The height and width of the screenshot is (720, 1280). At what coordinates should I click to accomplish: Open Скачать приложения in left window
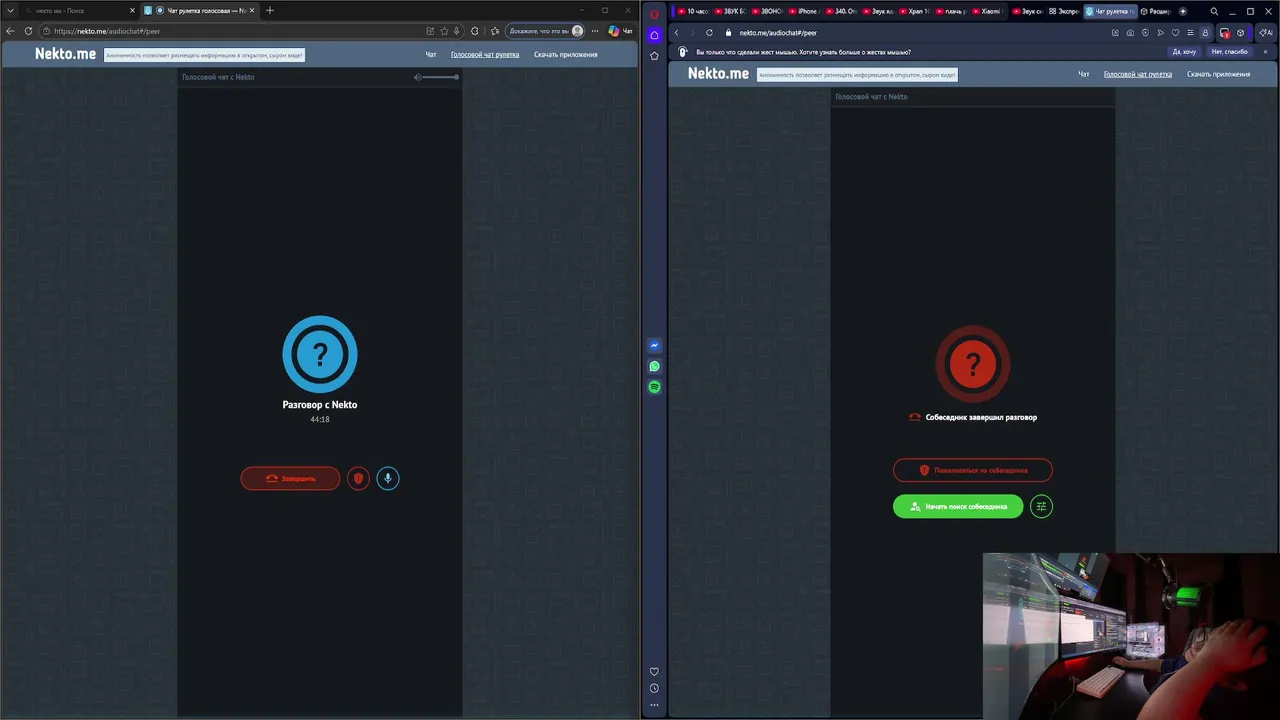[x=566, y=54]
